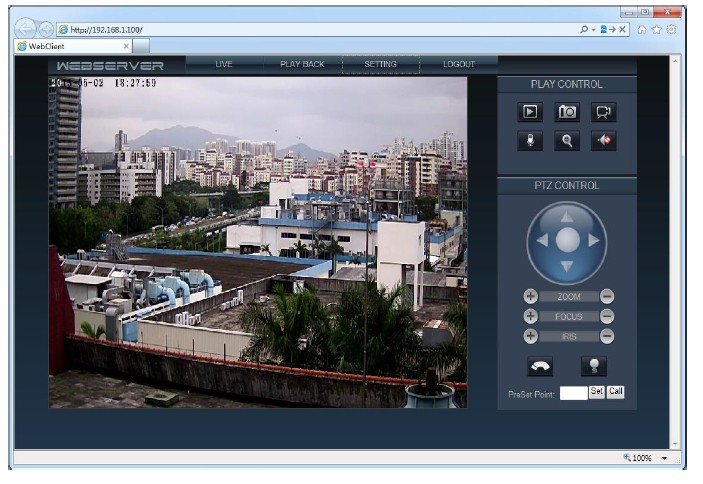Click the play video icon in Play Control
The height and width of the screenshot is (484, 703).
pyautogui.click(x=530, y=112)
